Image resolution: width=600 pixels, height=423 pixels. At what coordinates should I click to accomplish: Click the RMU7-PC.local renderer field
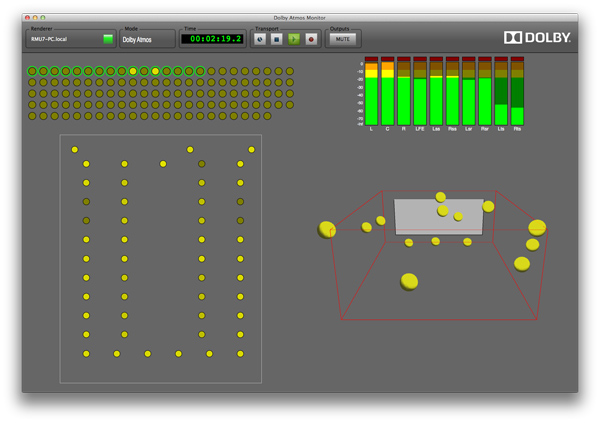coord(71,39)
